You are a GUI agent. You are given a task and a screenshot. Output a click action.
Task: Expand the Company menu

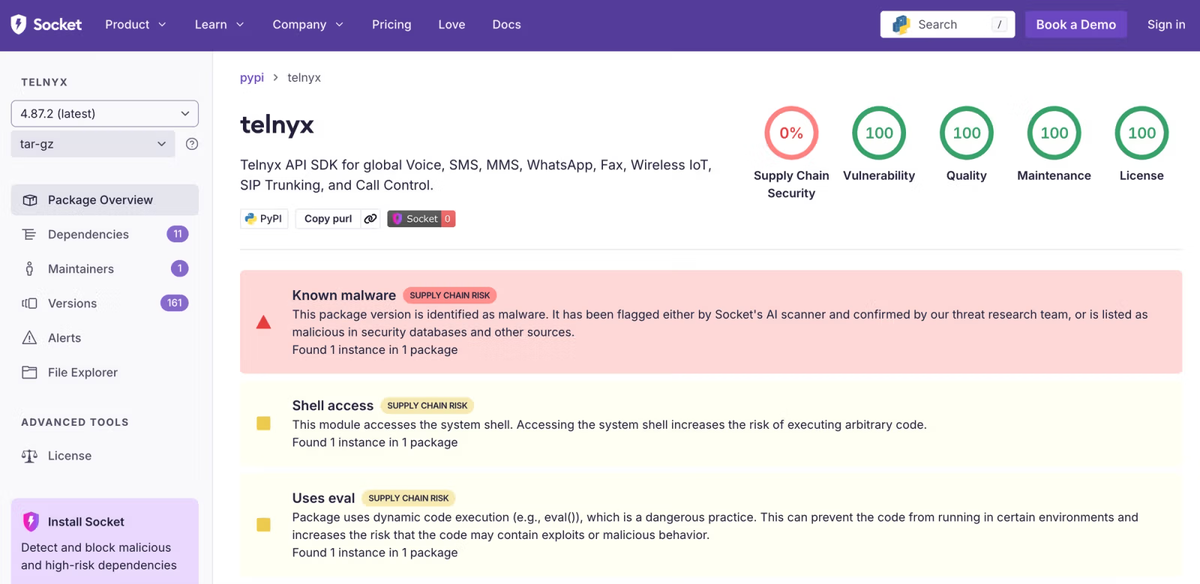pos(308,24)
